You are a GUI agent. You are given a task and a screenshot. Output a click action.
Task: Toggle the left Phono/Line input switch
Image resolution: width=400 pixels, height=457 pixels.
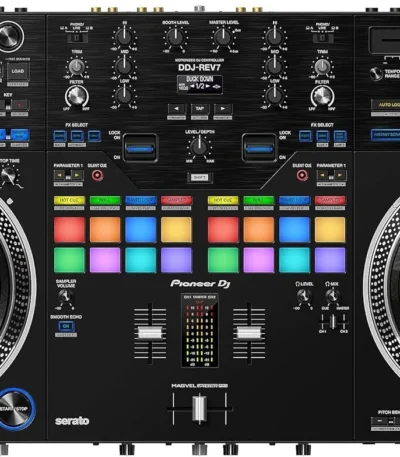coord(77,38)
